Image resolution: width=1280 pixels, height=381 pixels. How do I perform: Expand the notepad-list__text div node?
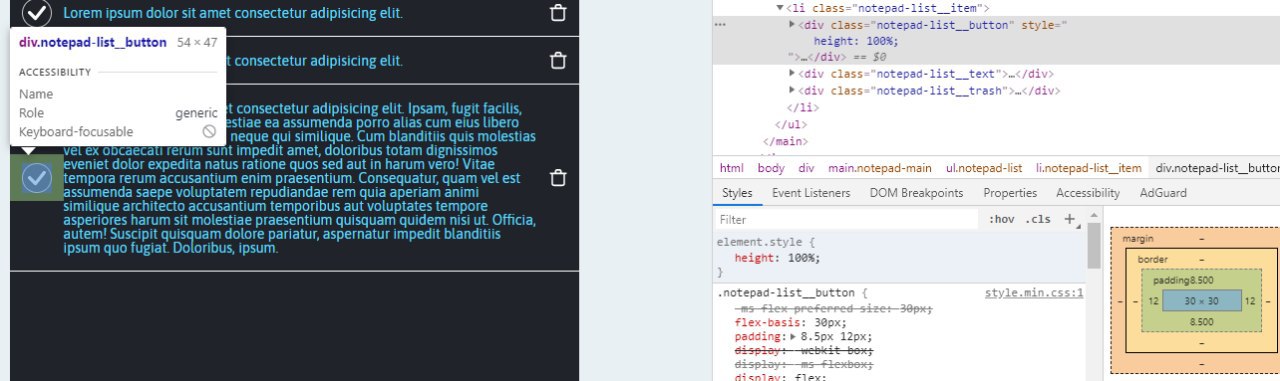[x=793, y=73]
